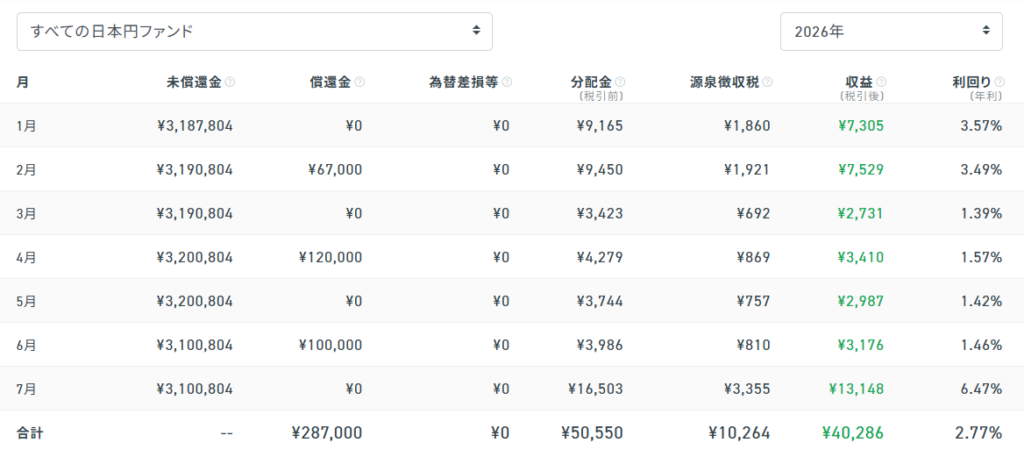Click help icon next to 未償還金 header
The image size is (1024, 450).
(x=230, y=82)
